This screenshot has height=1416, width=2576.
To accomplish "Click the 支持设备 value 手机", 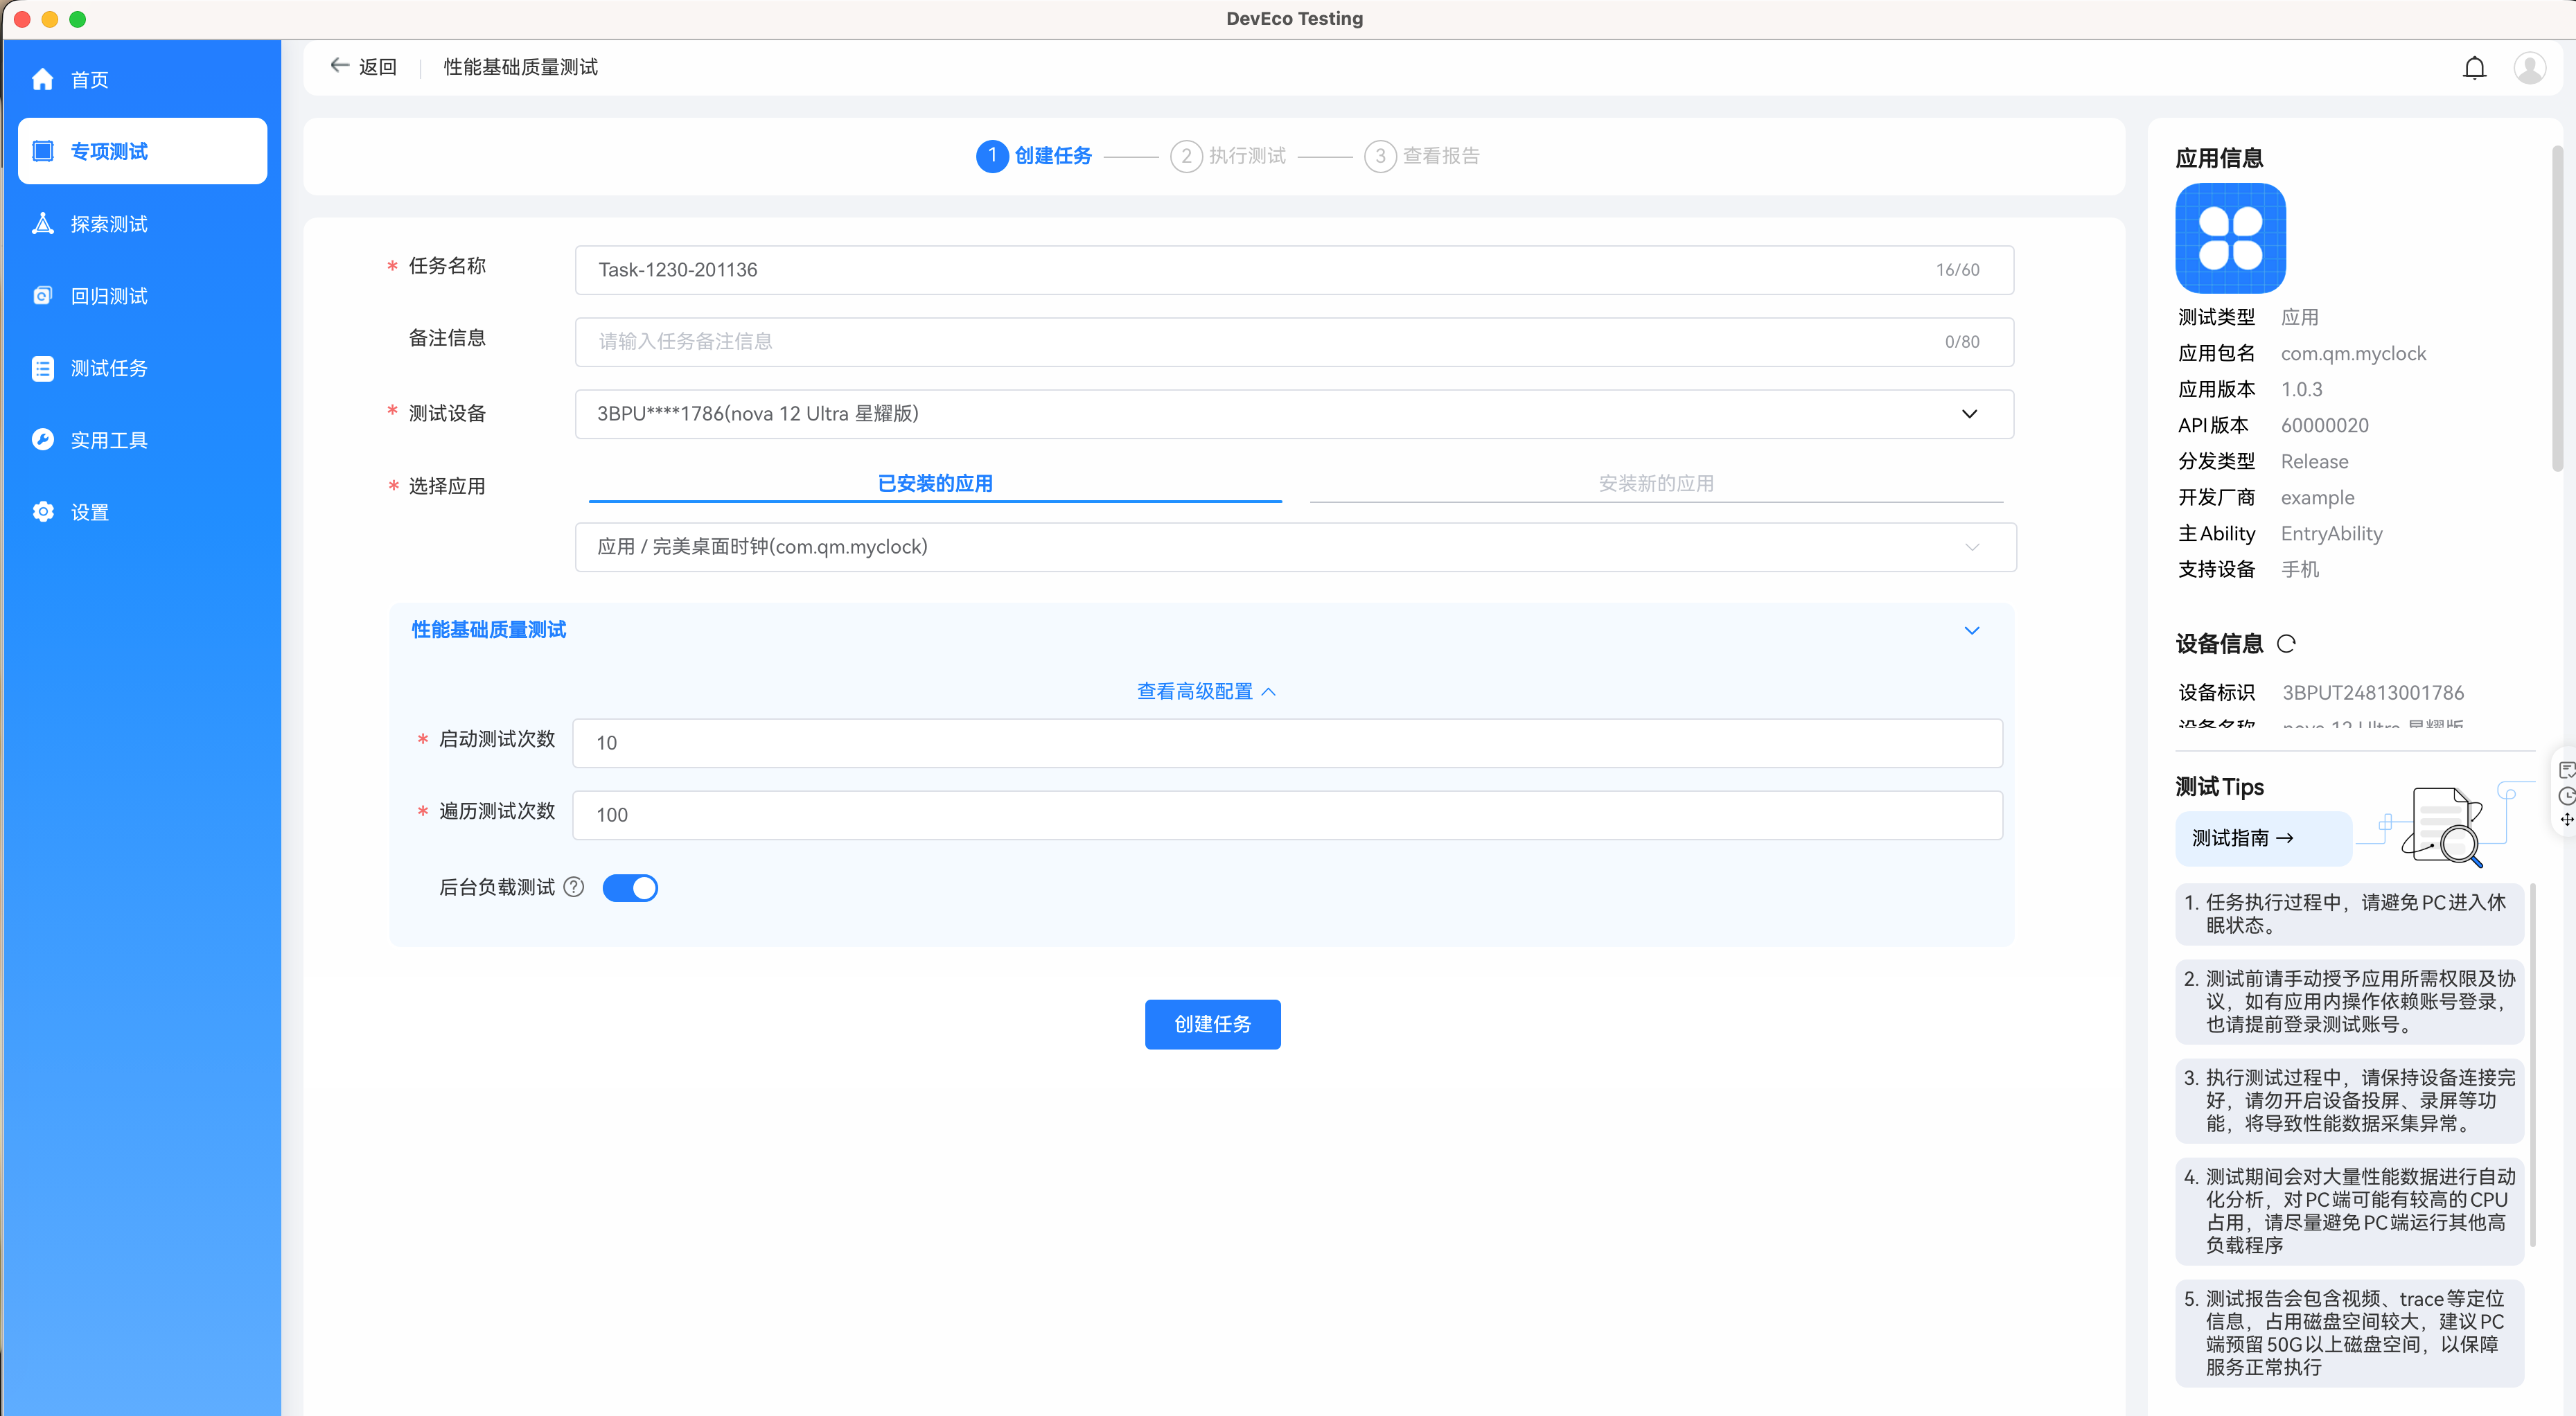I will click(x=2300, y=569).
